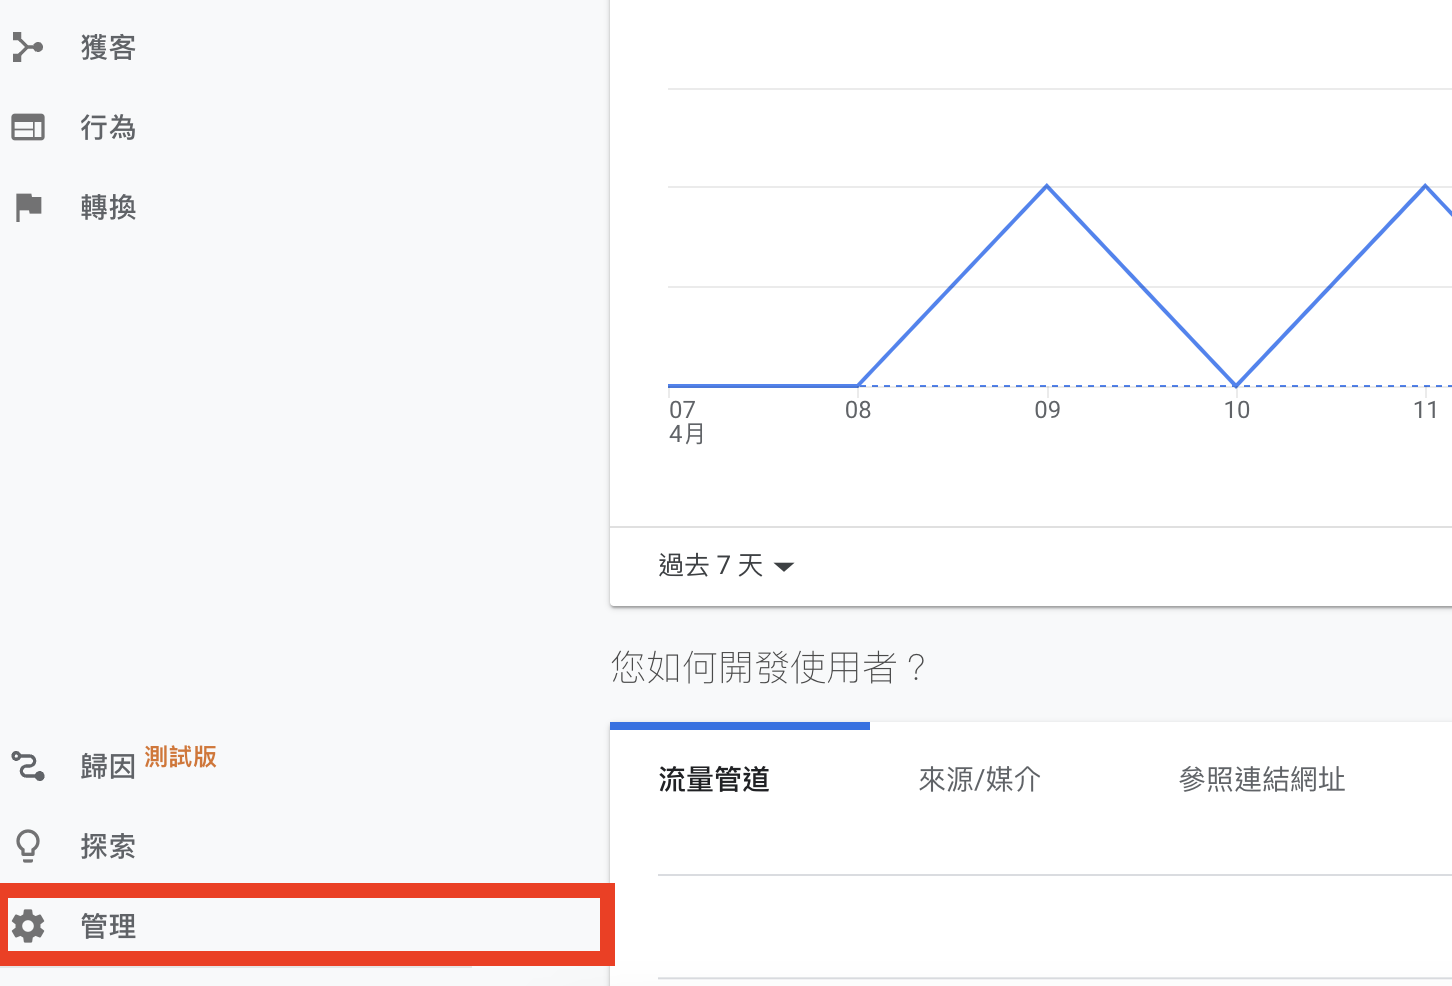Click the chart peak on date 09
The image size is (1452, 986).
point(1047,185)
